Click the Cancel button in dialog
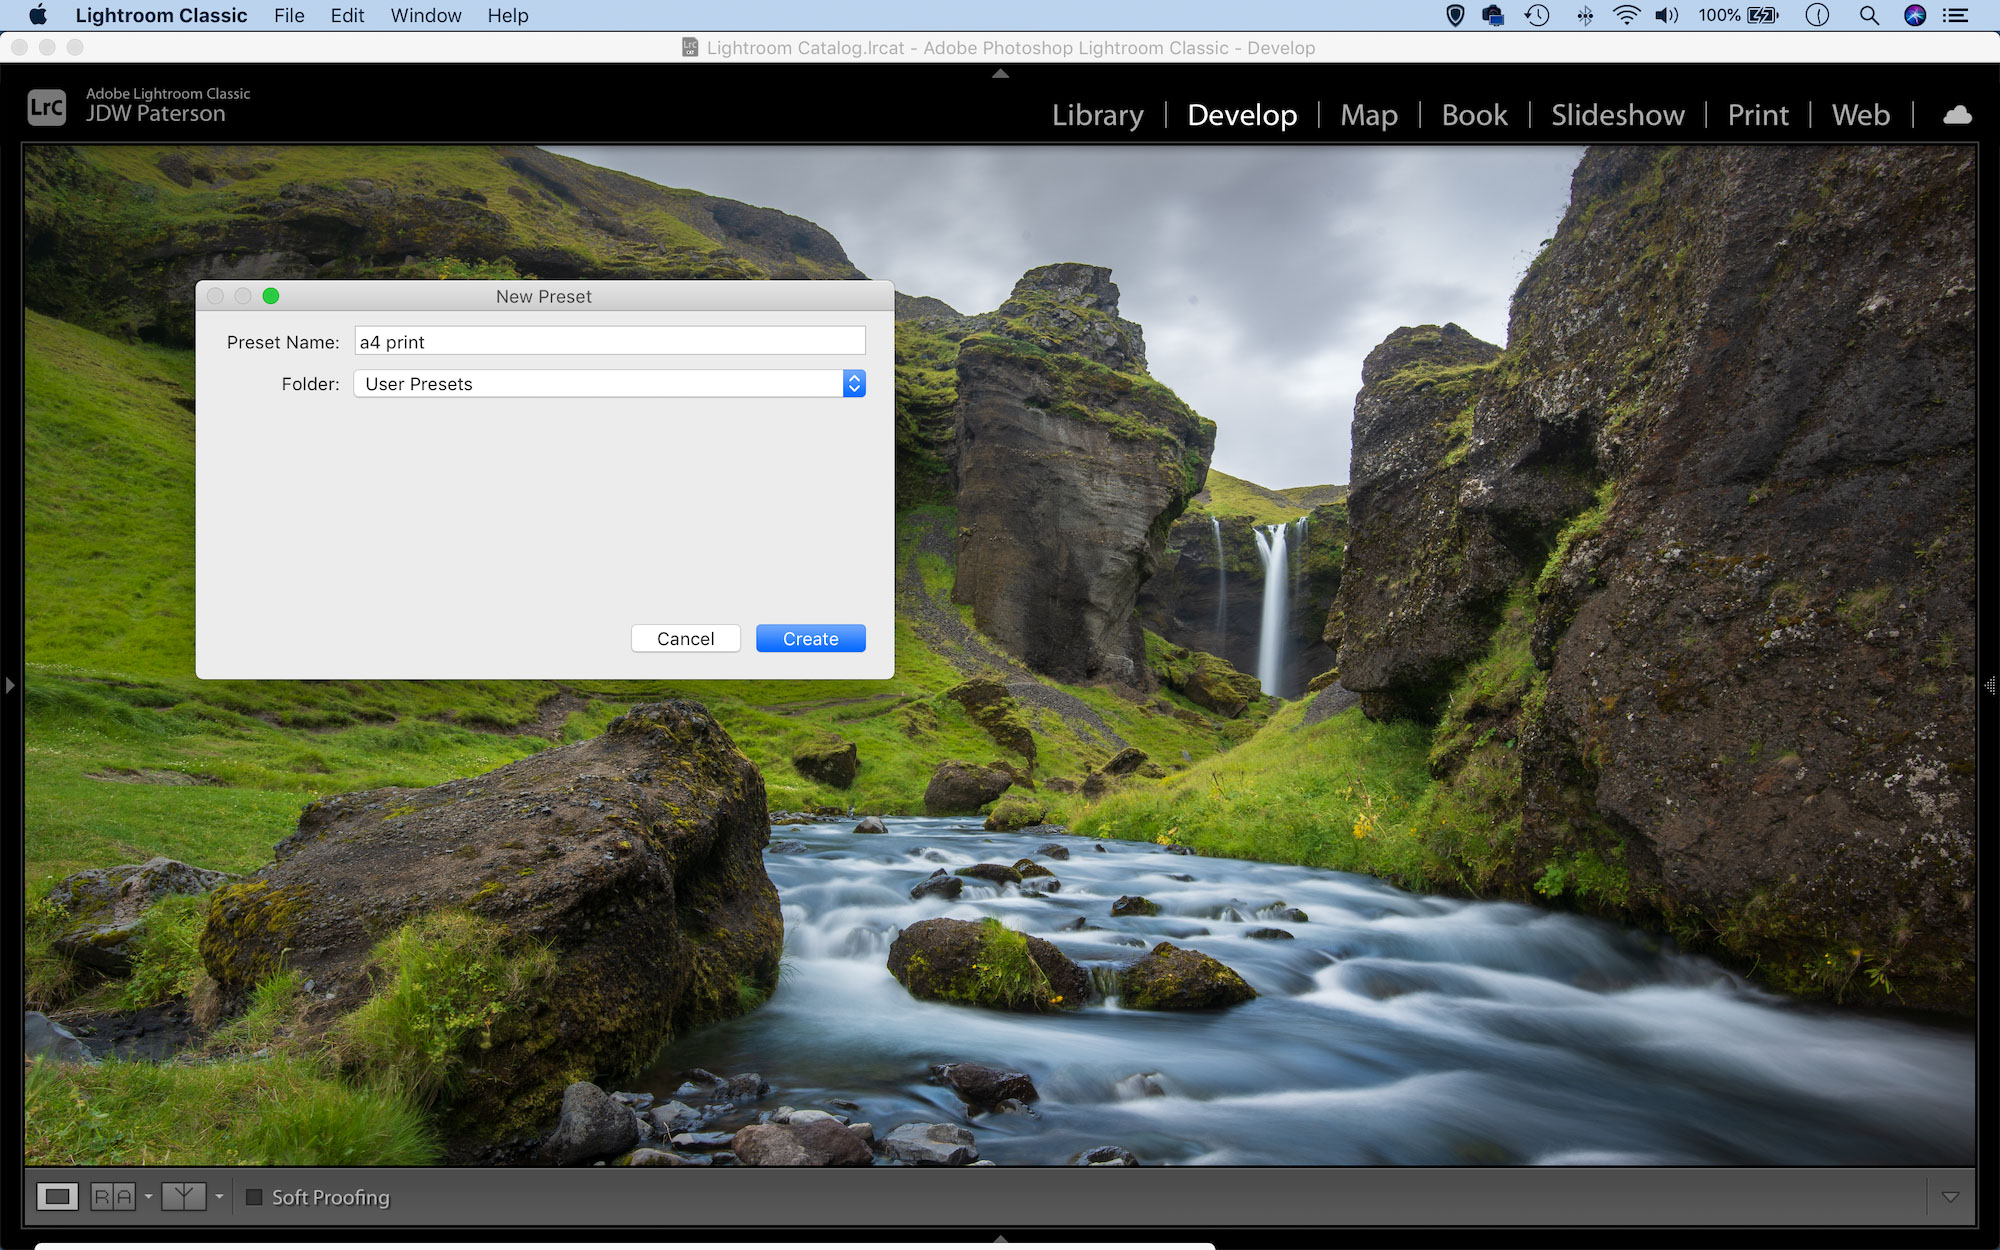This screenshot has width=2000, height=1250. point(684,638)
